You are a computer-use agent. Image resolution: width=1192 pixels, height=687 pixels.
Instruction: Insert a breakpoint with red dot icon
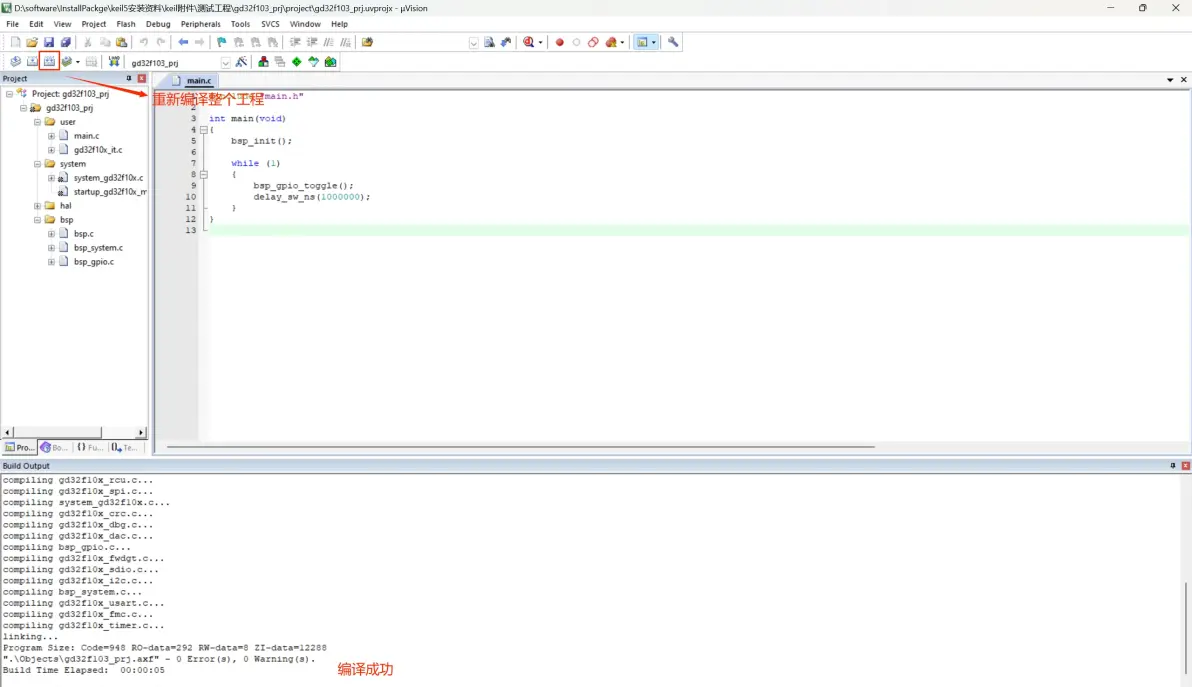click(x=559, y=42)
